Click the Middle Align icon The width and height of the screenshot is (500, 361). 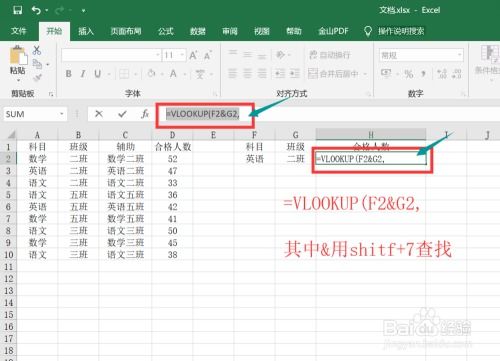pos(247,54)
